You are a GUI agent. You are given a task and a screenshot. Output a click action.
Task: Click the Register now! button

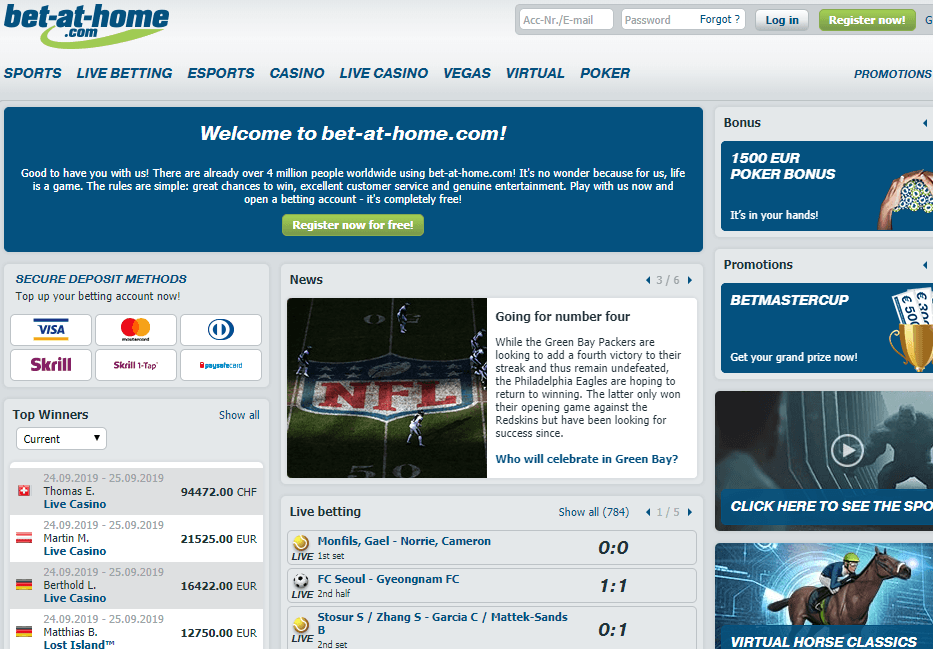[867, 20]
